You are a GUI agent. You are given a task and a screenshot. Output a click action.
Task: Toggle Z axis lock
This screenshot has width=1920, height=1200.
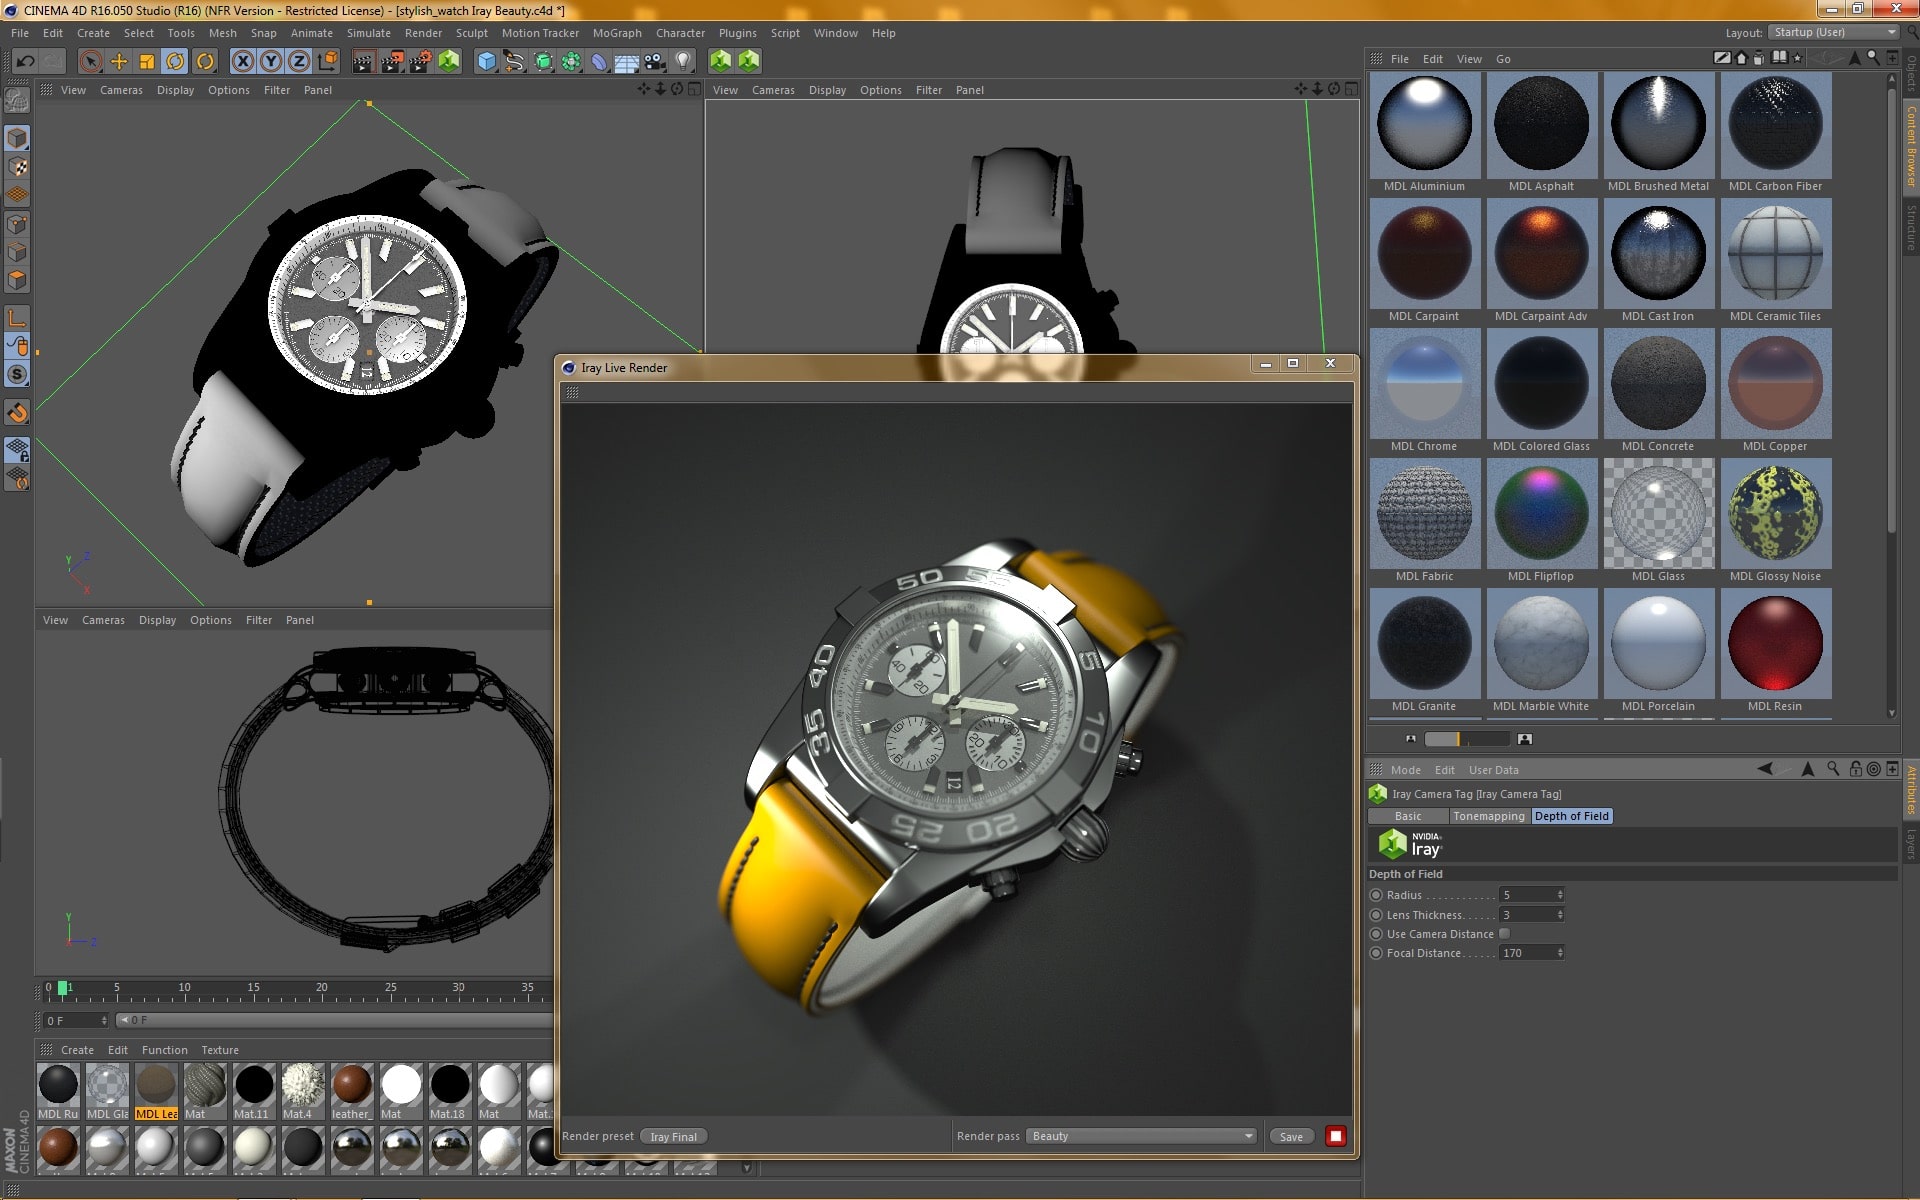298,62
